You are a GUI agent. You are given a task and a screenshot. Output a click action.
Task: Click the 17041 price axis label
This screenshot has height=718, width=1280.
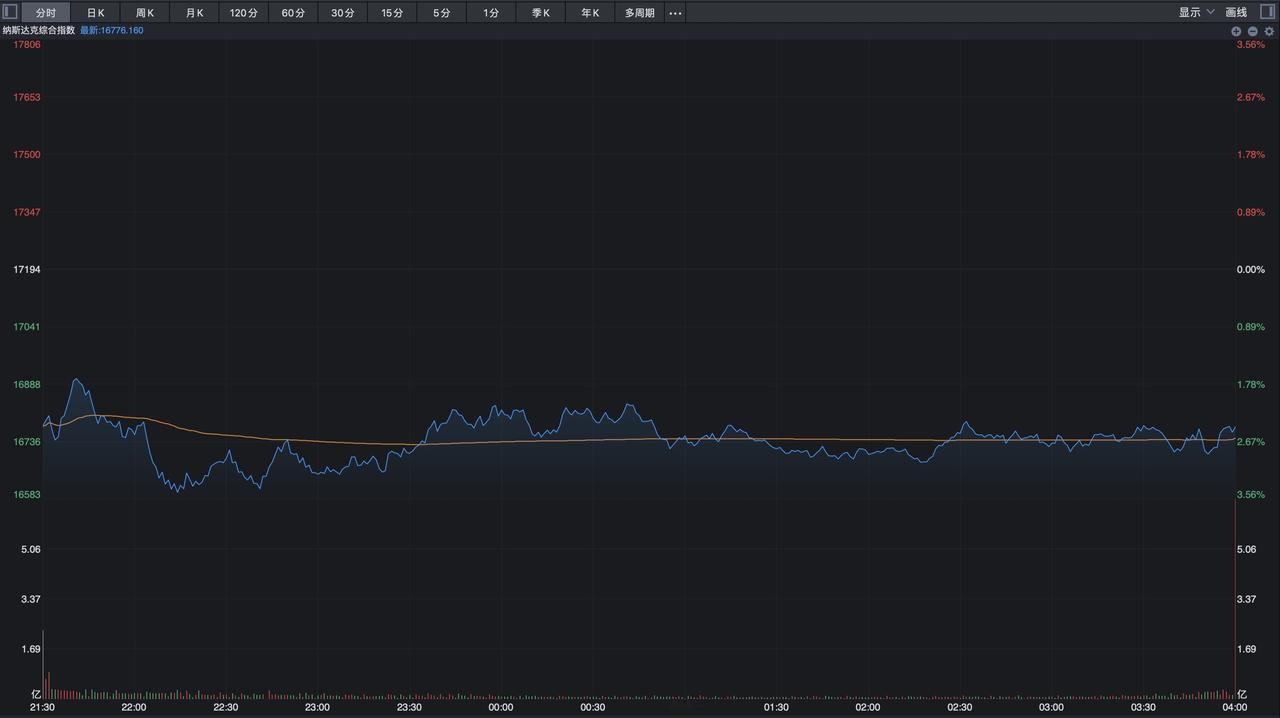[x=27, y=327]
